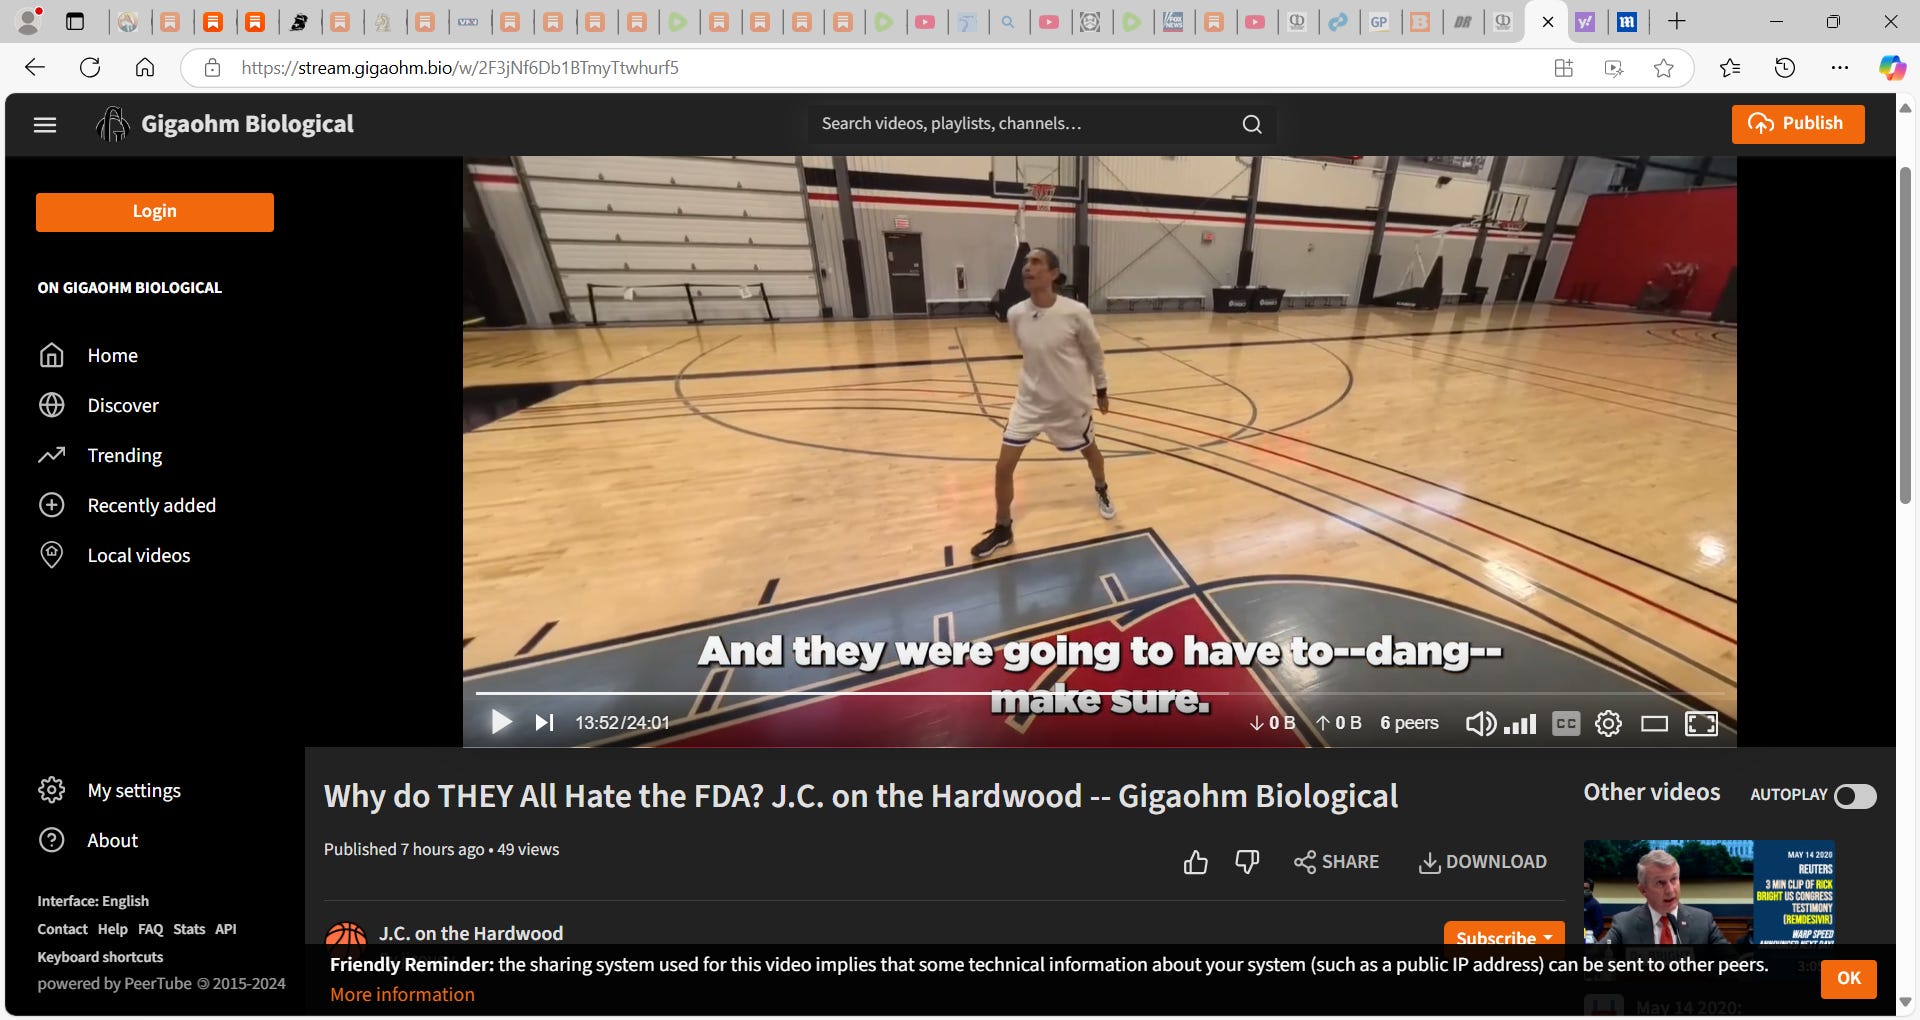1920x1020 pixels.
Task: Refresh the page
Action: (x=90, y=68)
